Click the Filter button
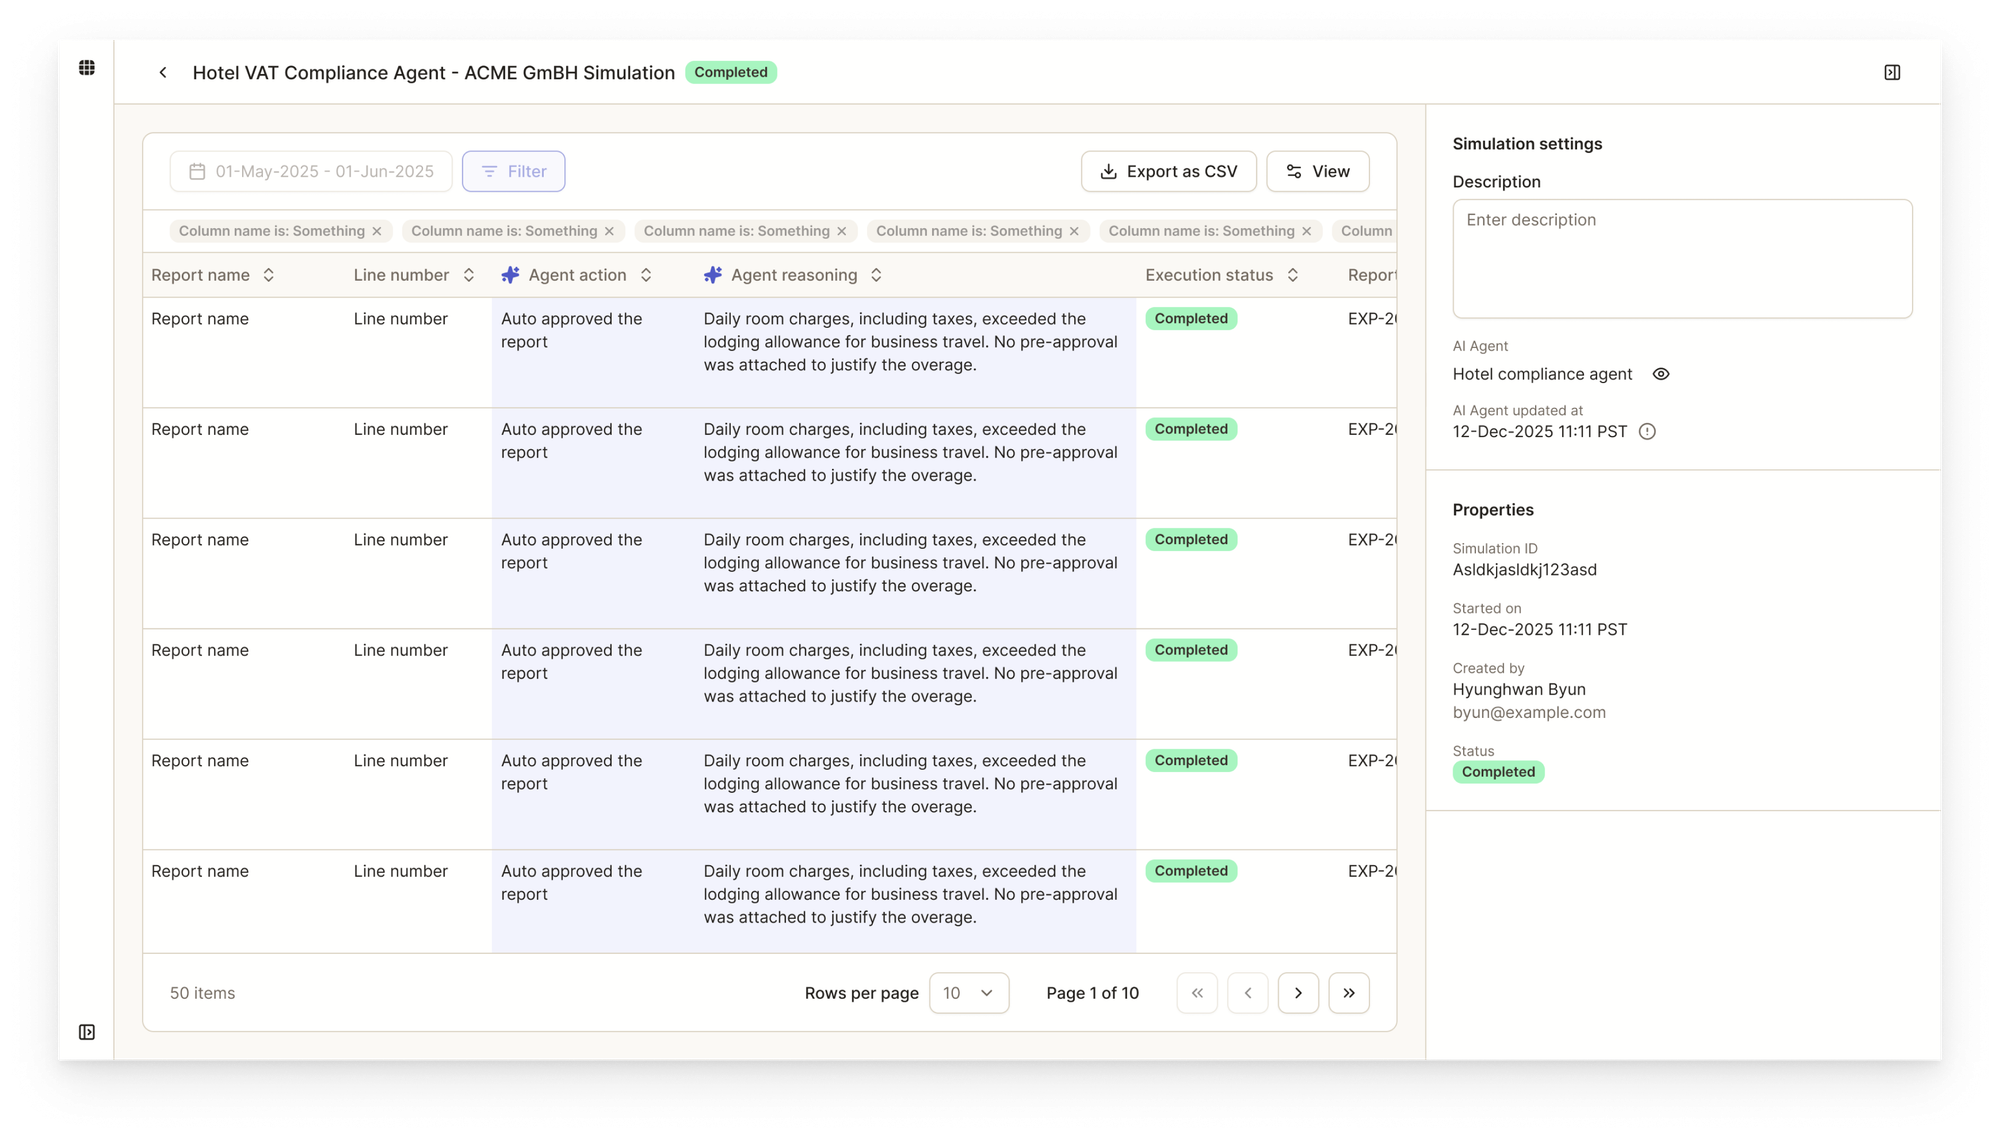Viewport: 2000px width, 1138px height. click(513, 172)
